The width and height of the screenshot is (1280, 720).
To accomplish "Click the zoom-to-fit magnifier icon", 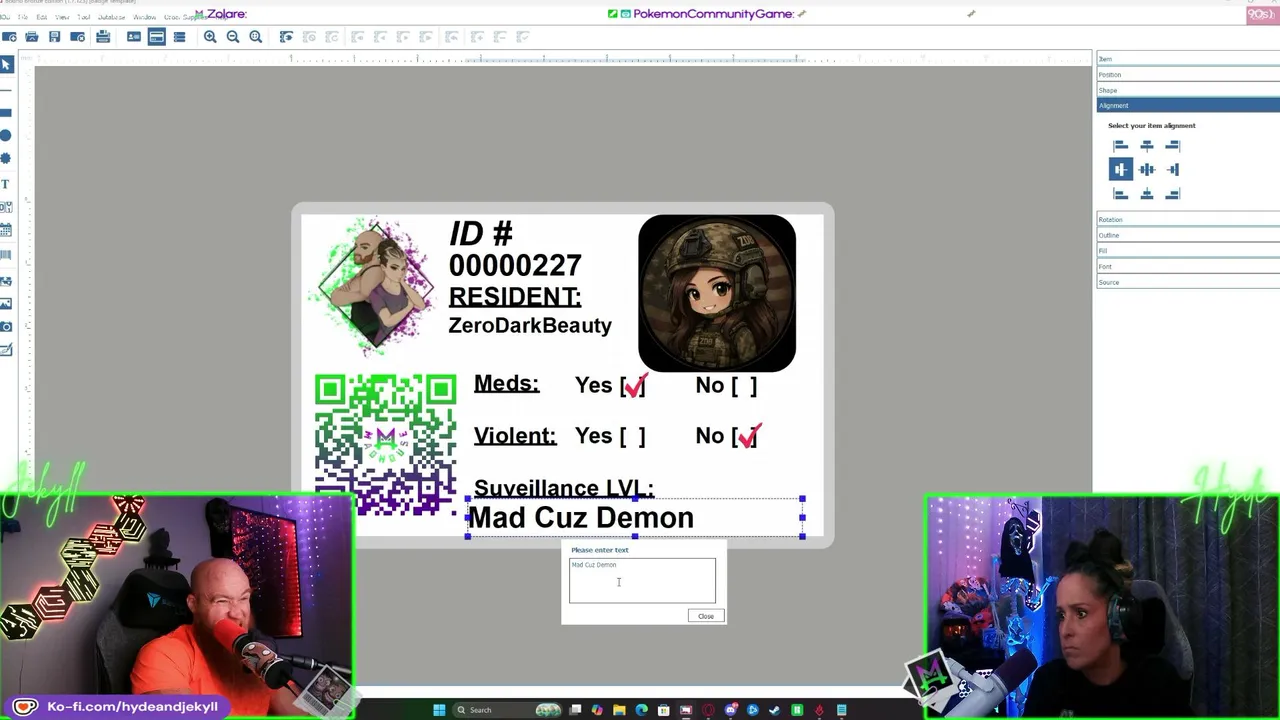I will tap(256, 37).
